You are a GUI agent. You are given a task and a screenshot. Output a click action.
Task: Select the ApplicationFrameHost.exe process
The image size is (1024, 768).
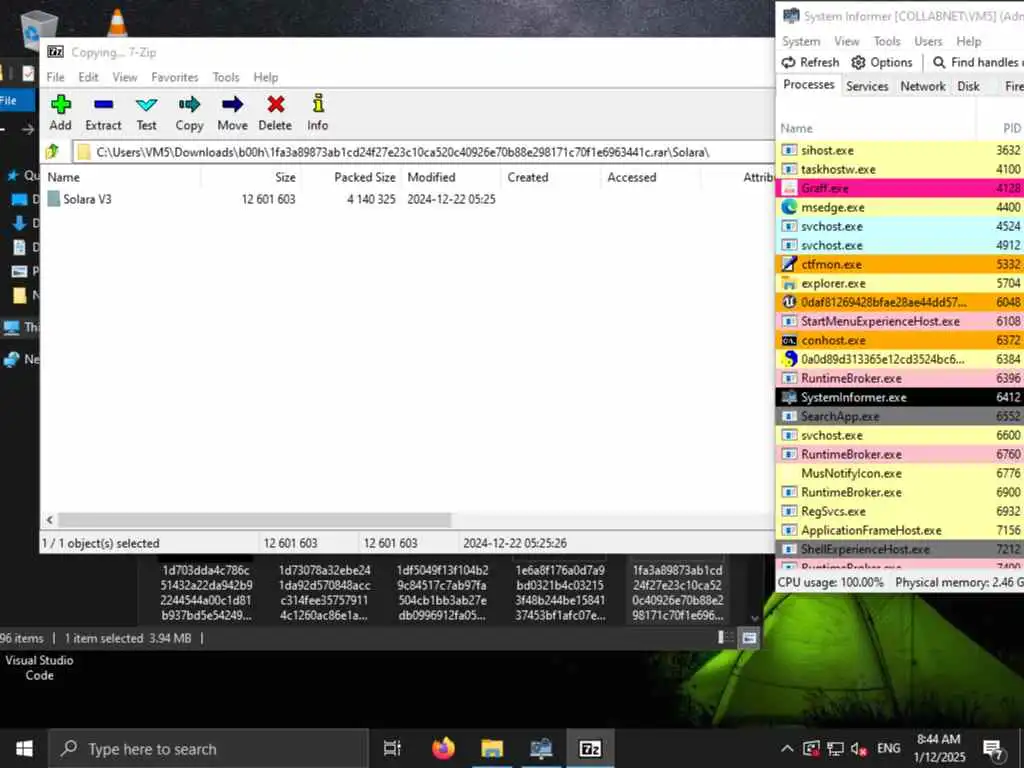click(900, 530)
